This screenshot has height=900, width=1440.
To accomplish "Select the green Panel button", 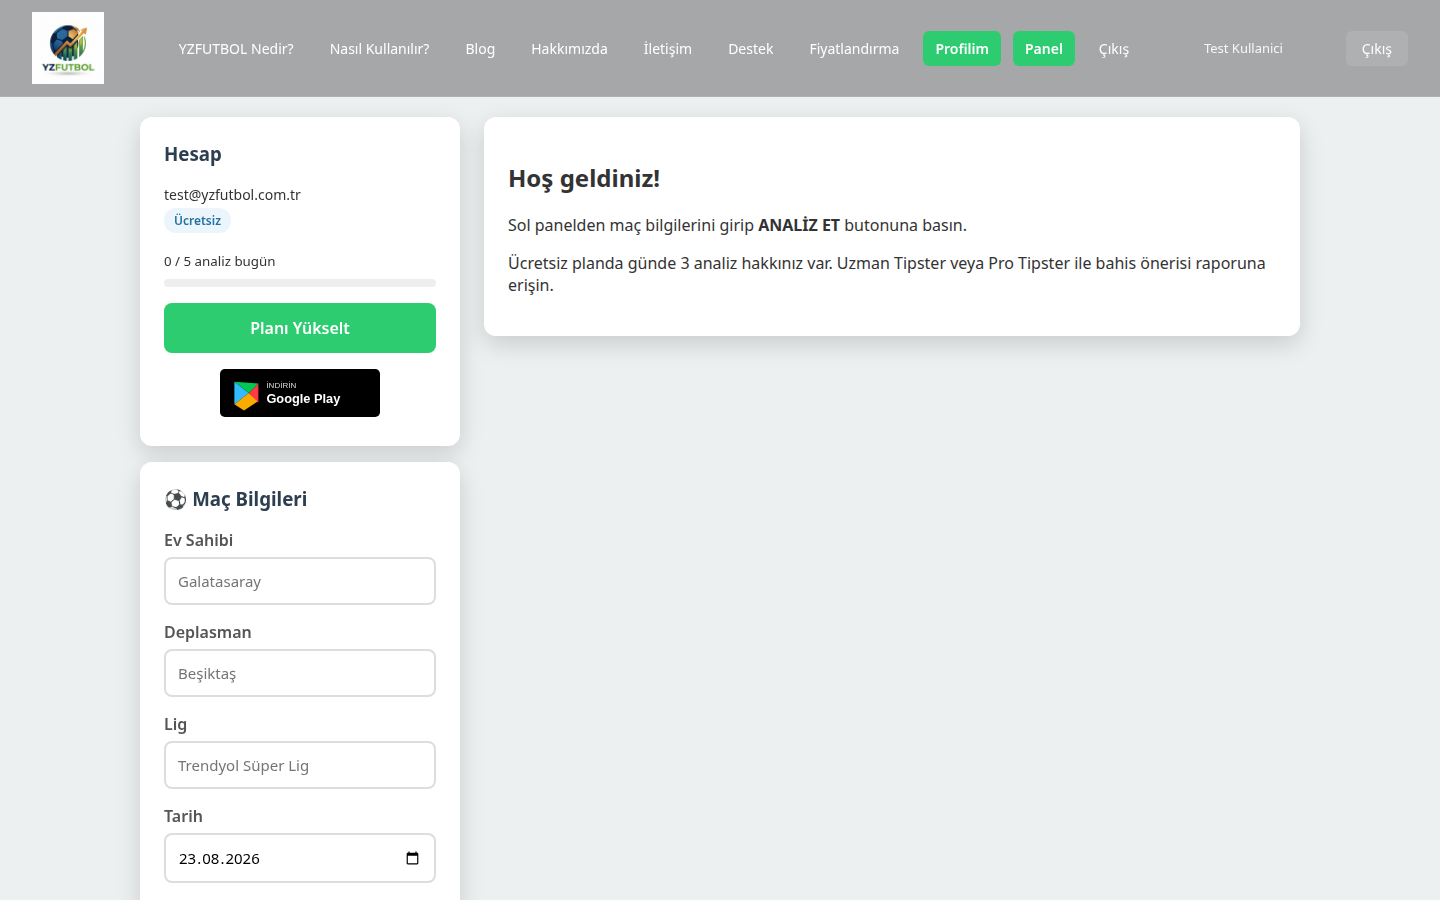I will click(1044, 48).
